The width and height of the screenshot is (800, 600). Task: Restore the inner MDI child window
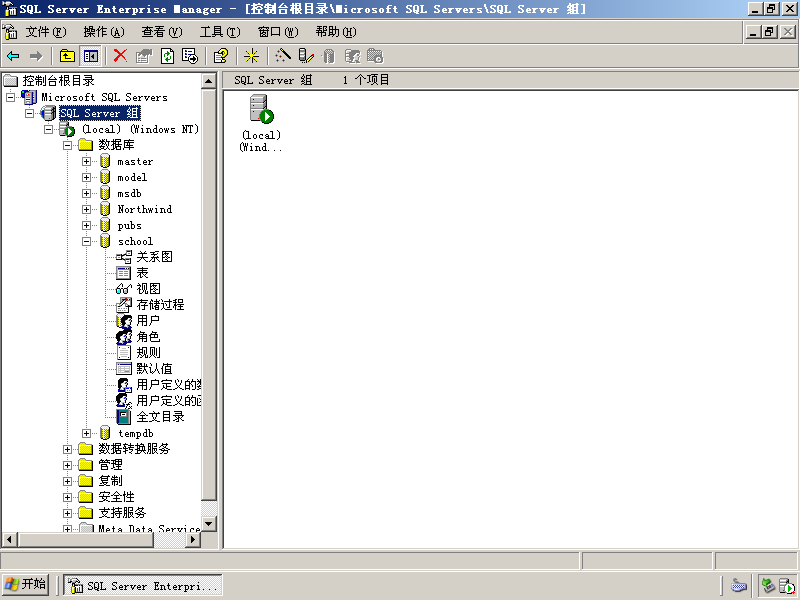tap(770, 32)
